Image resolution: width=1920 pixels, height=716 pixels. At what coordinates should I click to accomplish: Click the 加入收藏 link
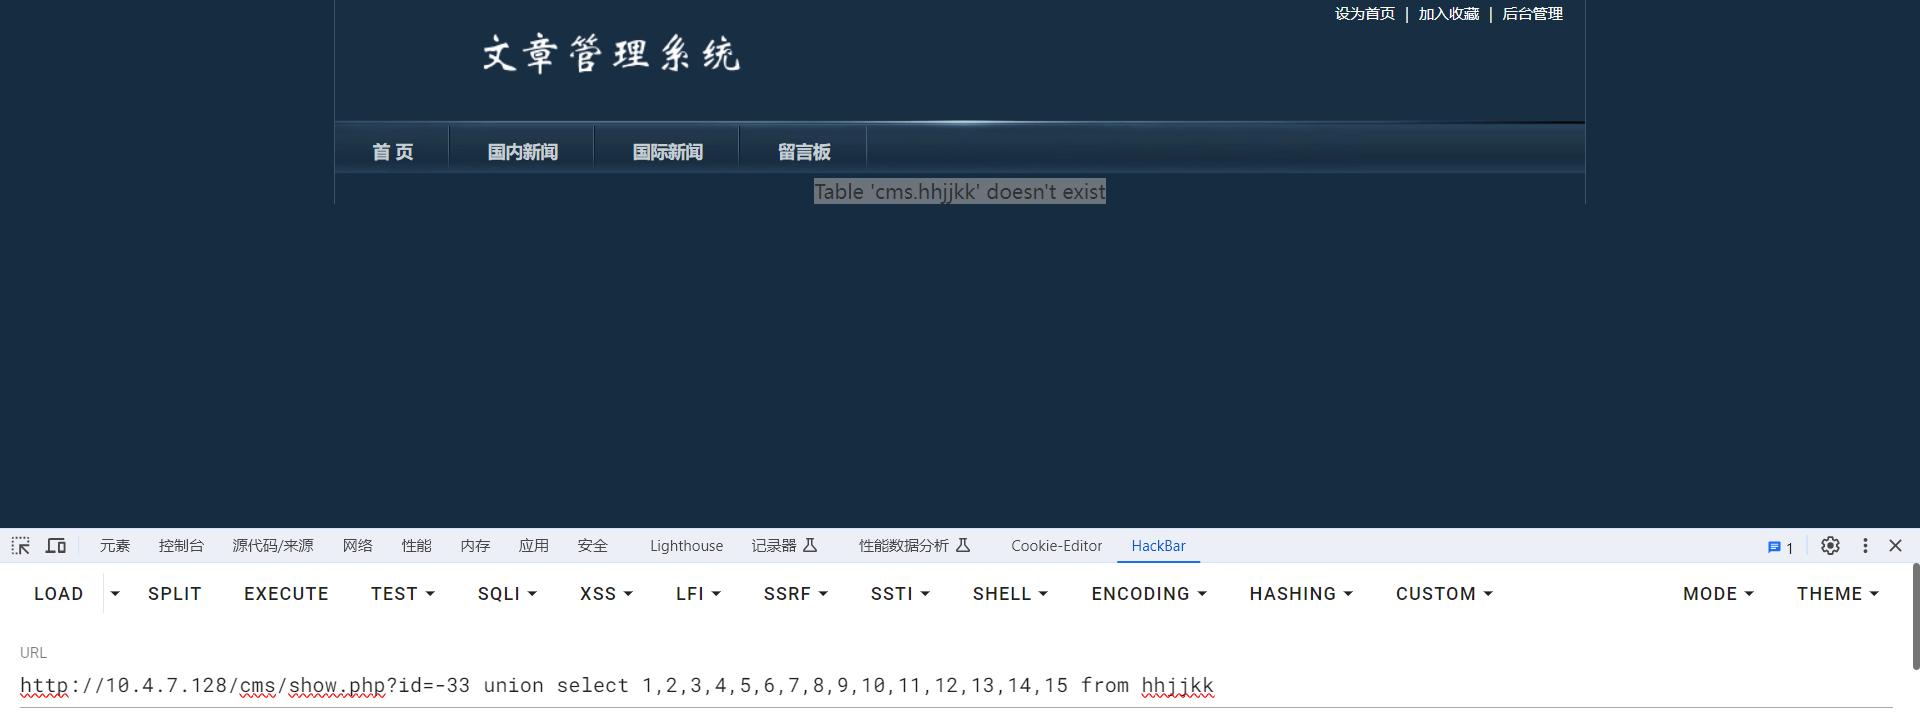(1449, 14)
